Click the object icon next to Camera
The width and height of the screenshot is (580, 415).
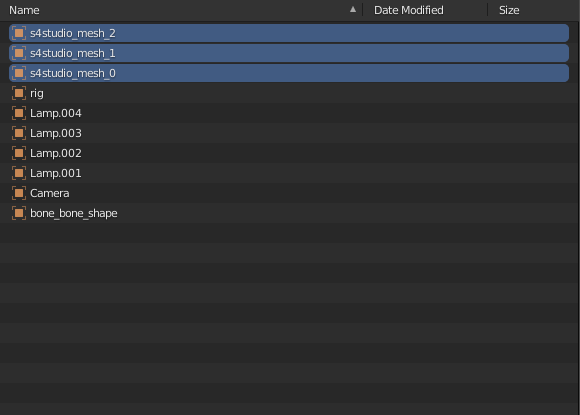[19, 193]
